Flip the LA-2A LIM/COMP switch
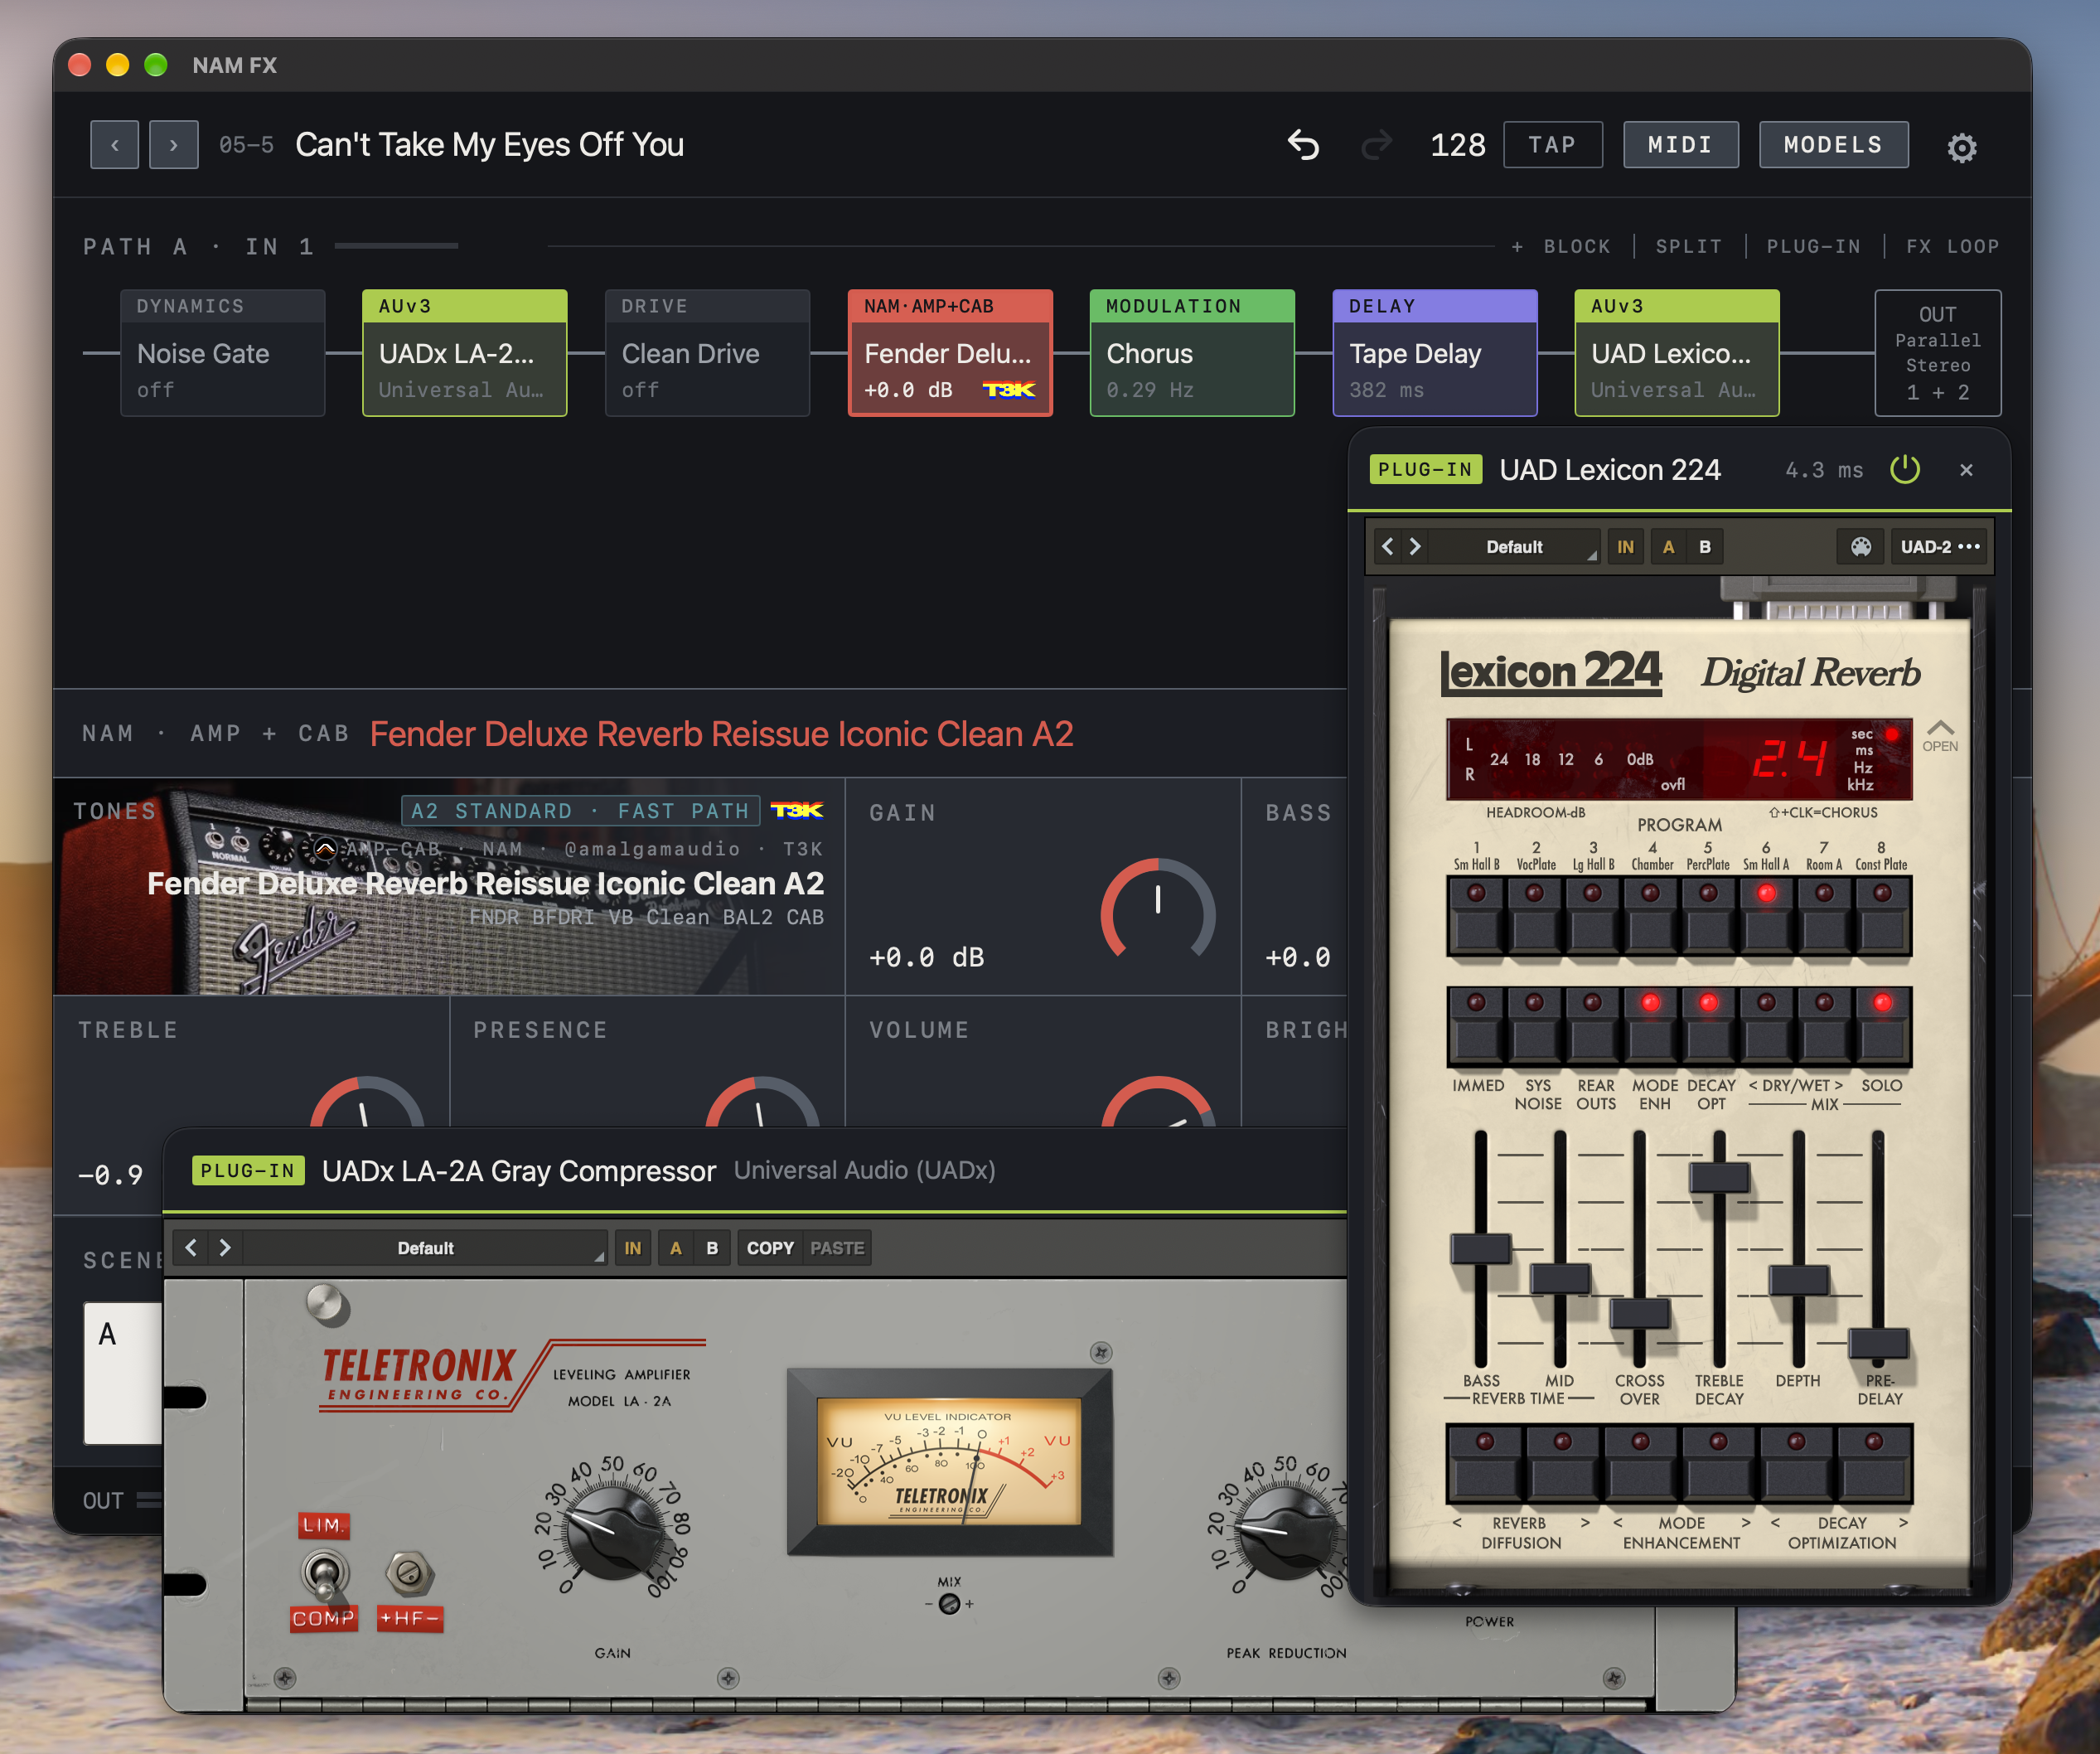The image size is (2100, 1754). click(x=323, y=1573)
